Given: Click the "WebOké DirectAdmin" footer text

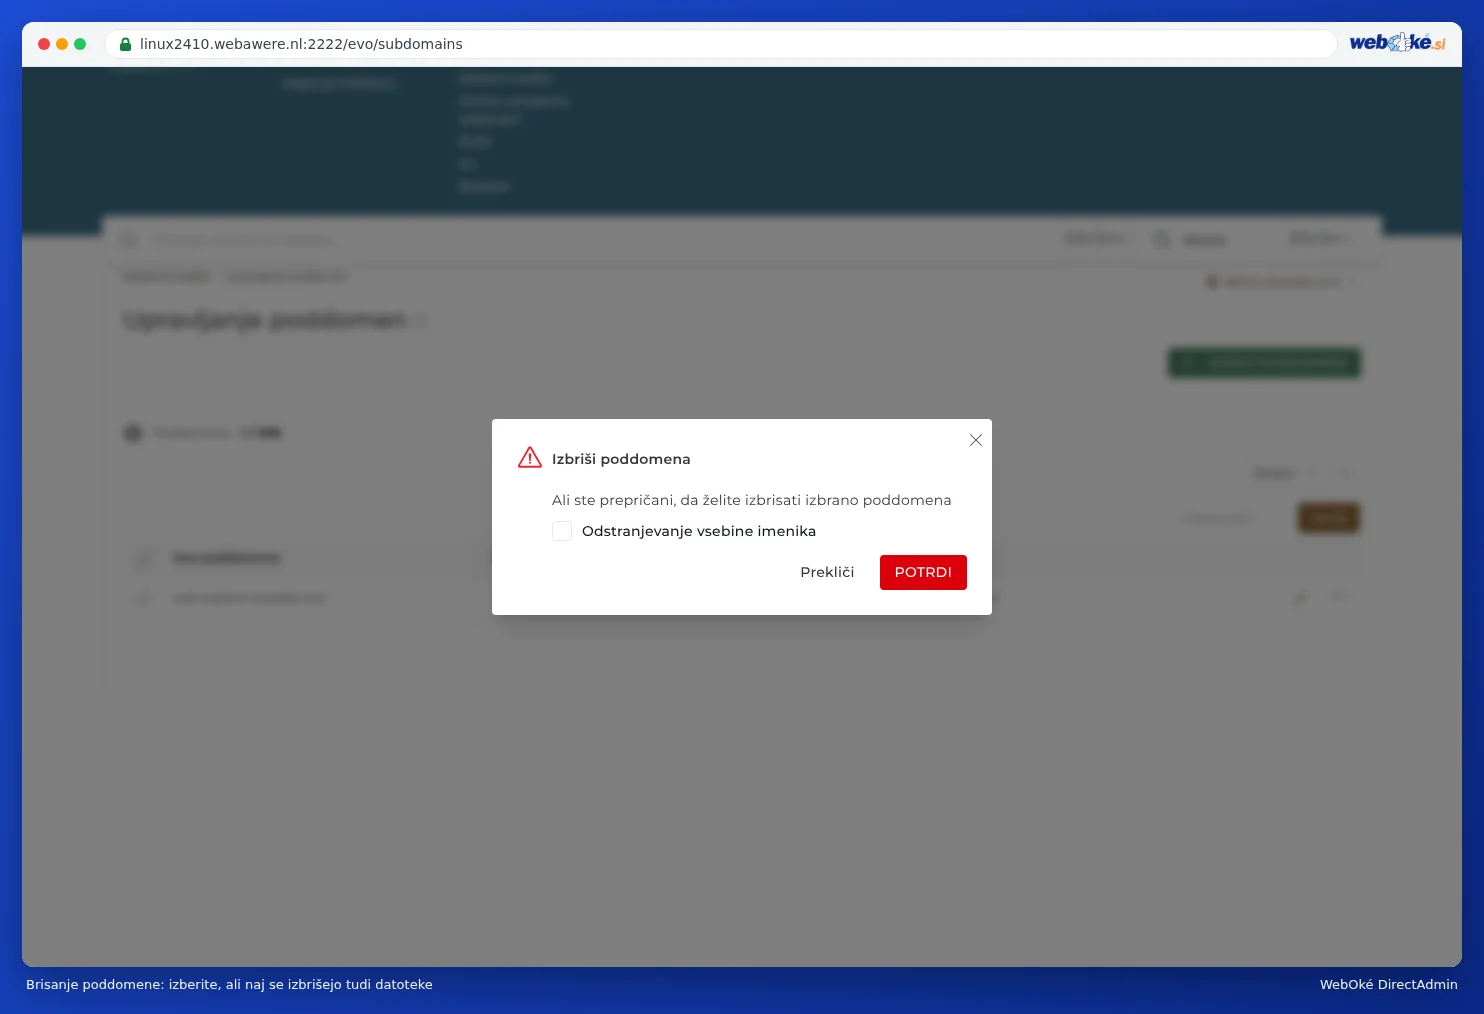Looking at the screenshot, I should pos(1389,985).
